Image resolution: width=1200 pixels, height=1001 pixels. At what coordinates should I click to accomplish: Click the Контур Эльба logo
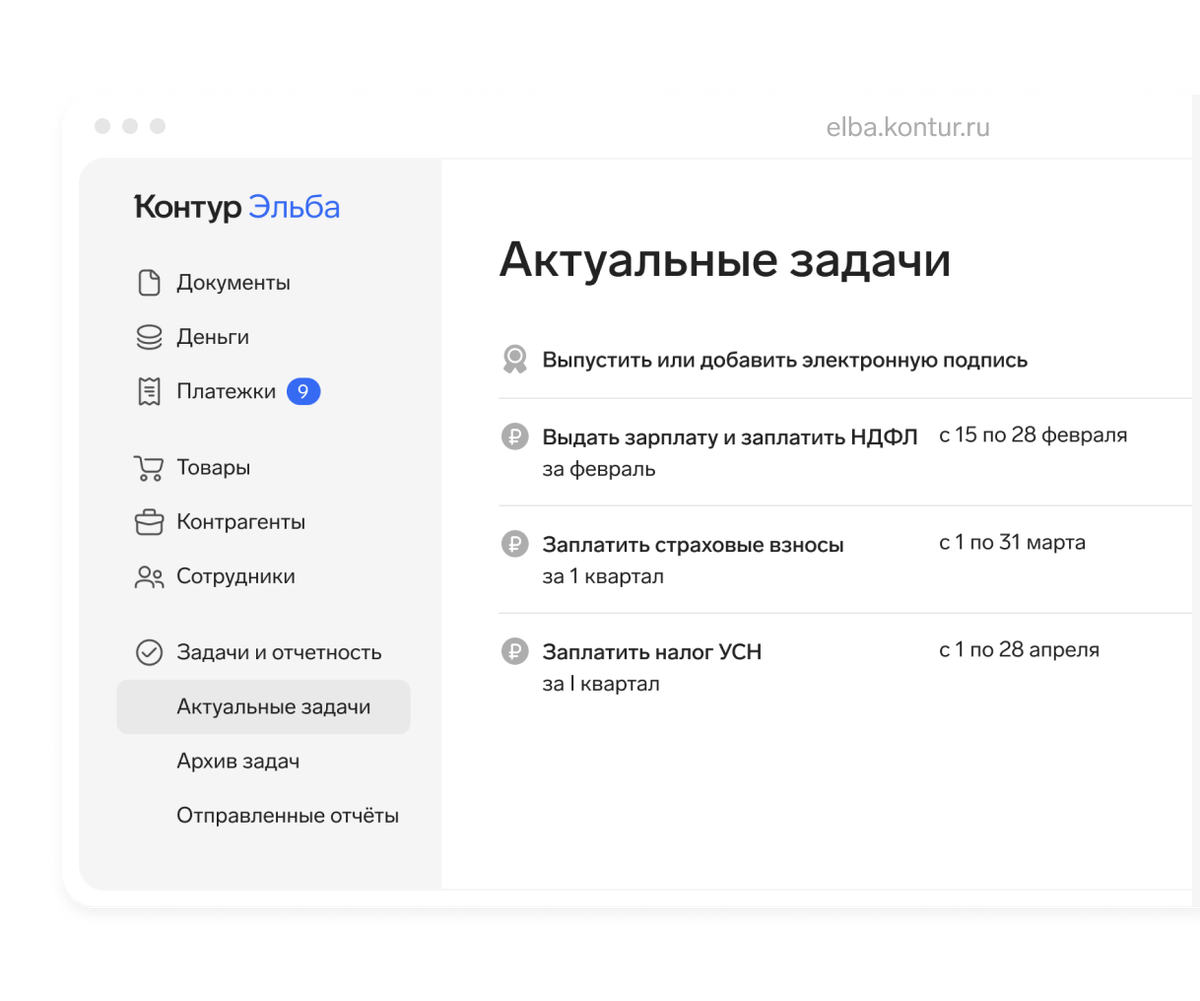coord(237,207)
